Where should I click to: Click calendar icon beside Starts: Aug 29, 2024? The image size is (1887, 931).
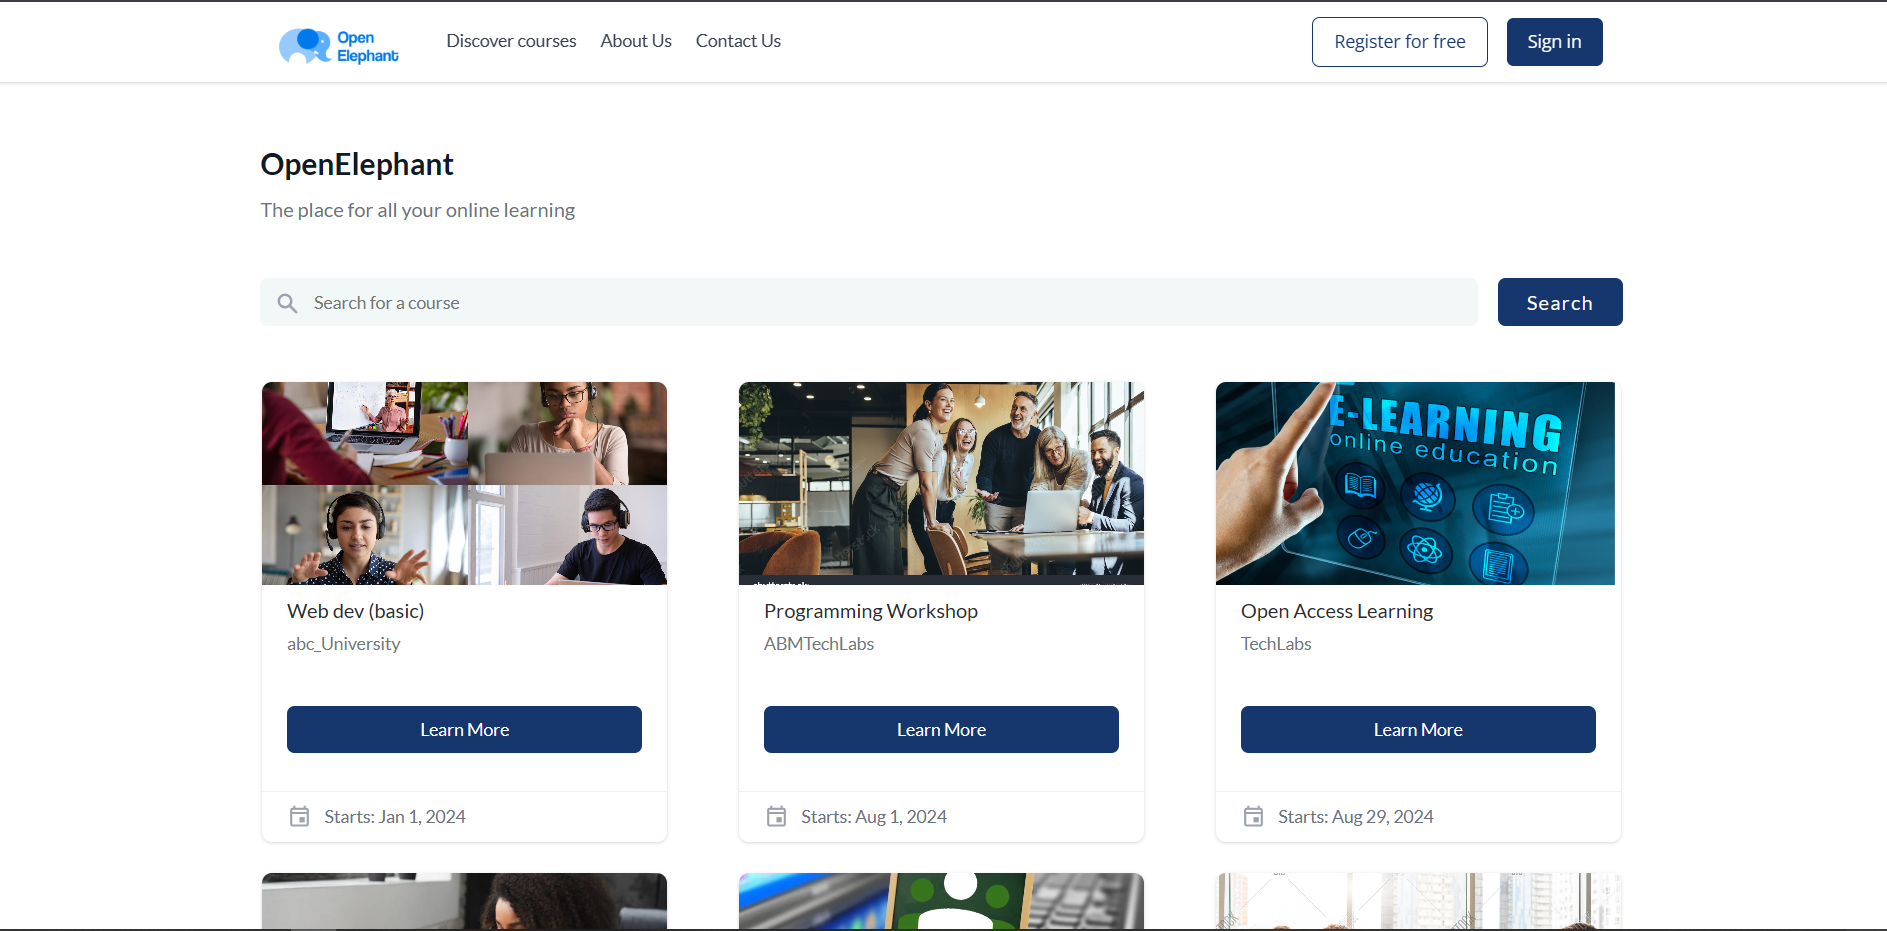(1253, 817)
